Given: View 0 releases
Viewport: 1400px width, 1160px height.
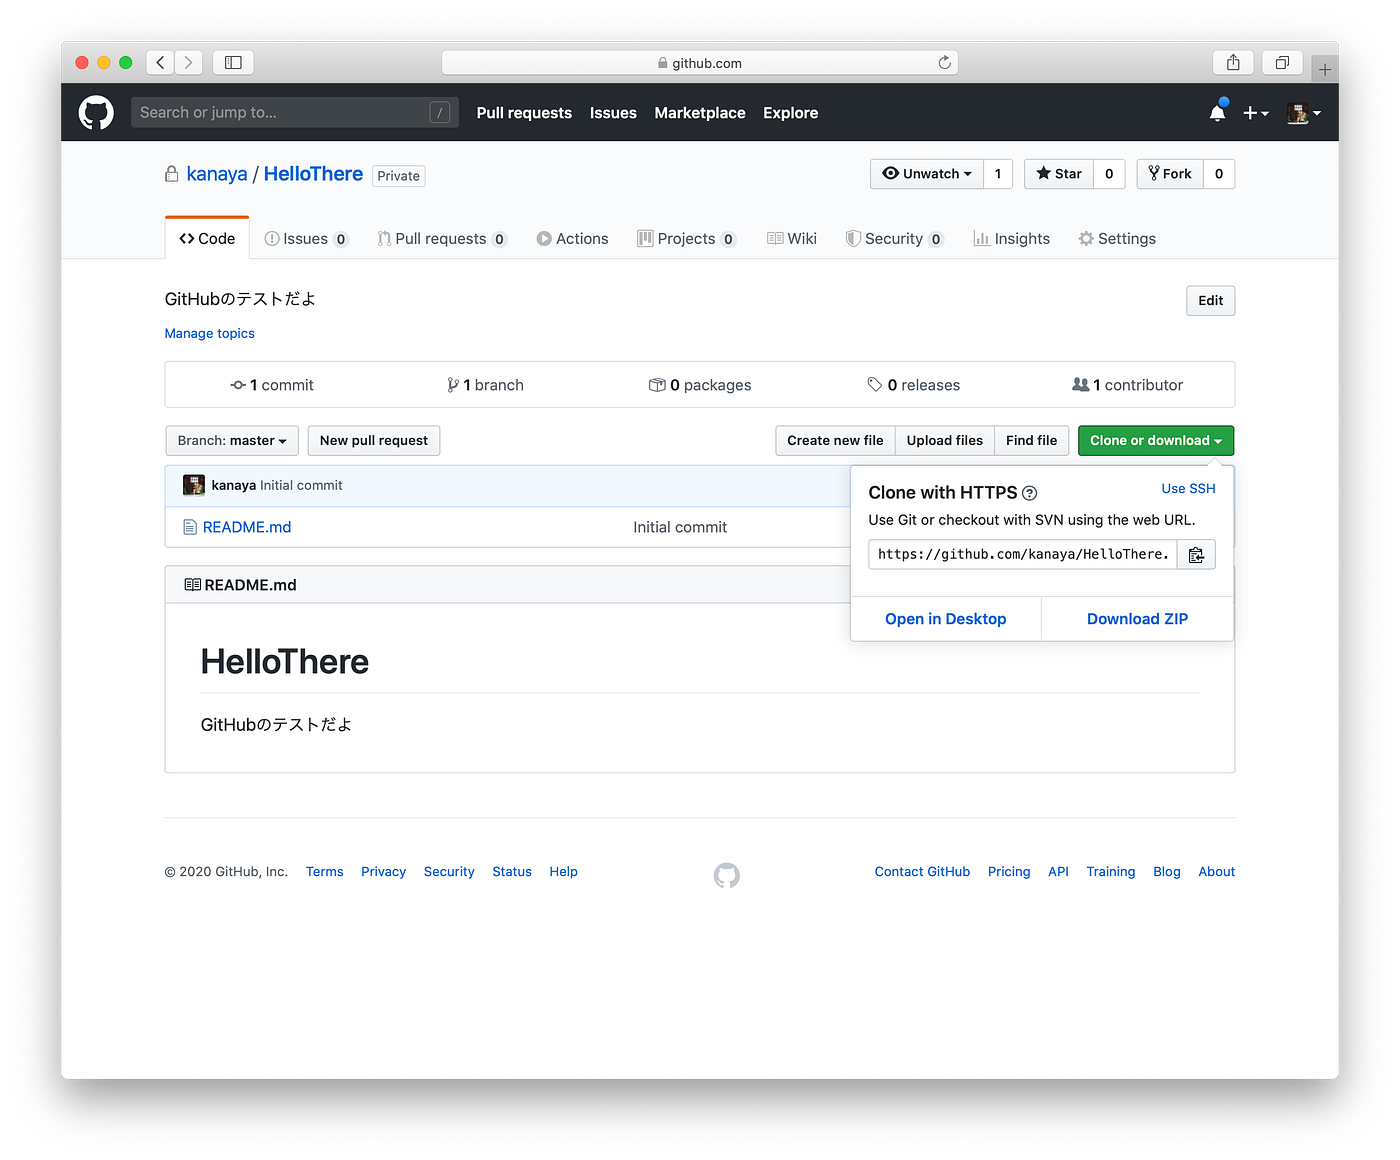Looking at the screenshot, I should point(914,385).
